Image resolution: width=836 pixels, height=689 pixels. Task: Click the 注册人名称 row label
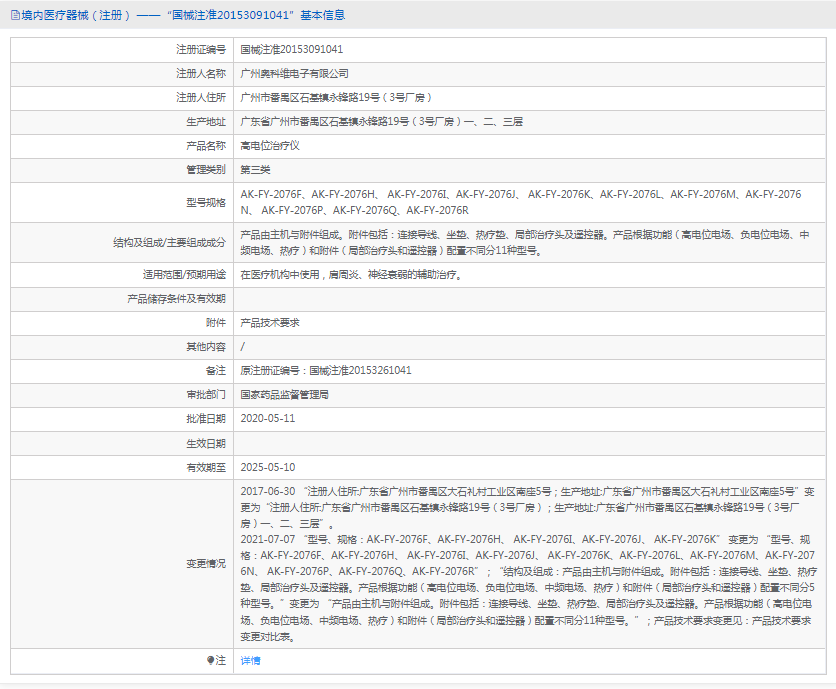point(201,74)
